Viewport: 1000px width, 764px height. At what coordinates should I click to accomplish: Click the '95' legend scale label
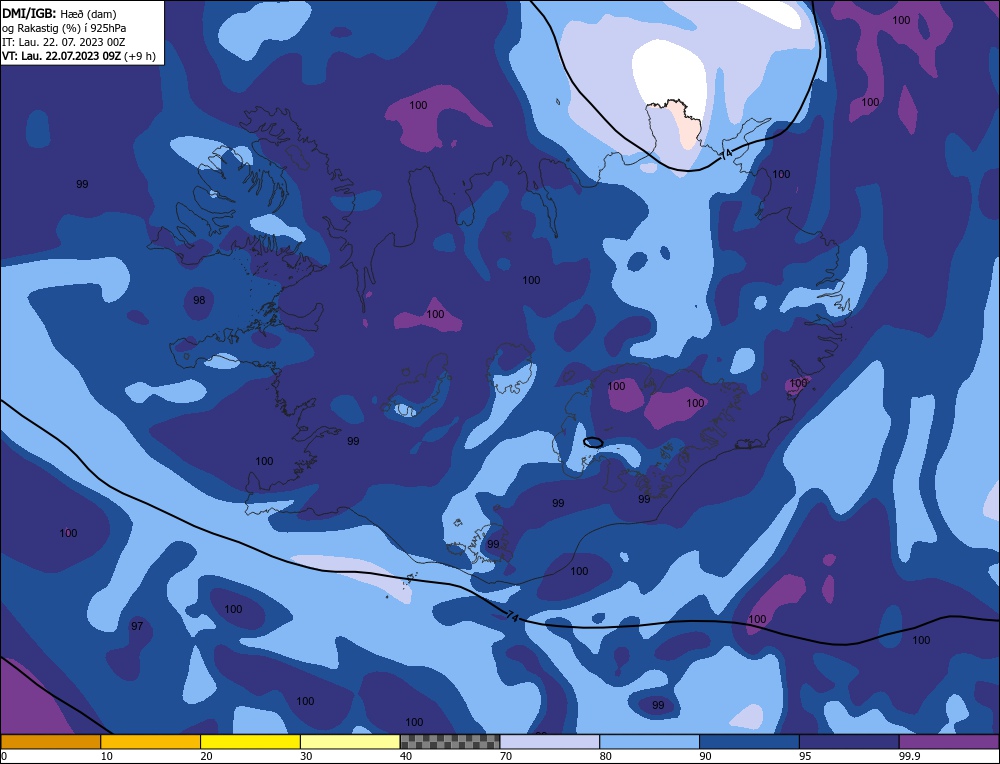point(805,756)
